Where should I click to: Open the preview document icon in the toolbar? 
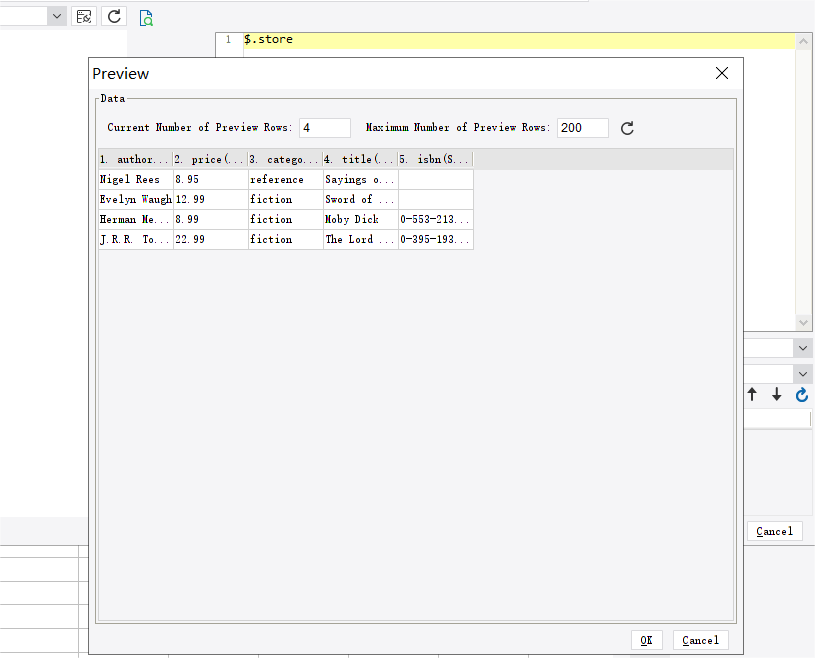pyautogui.click(x=146, y=17)
